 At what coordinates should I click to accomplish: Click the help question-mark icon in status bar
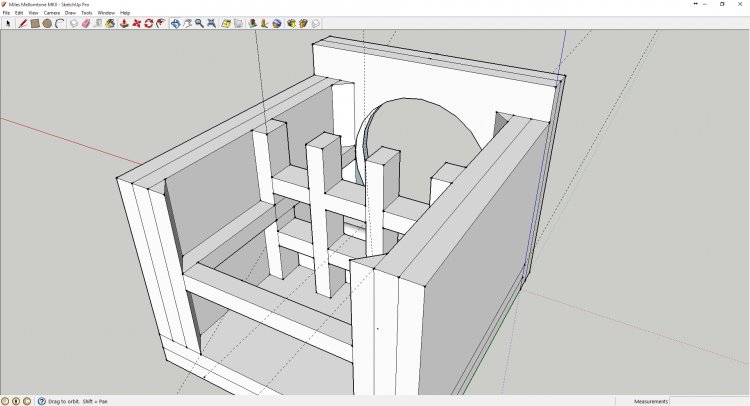[x=39, y=400]
